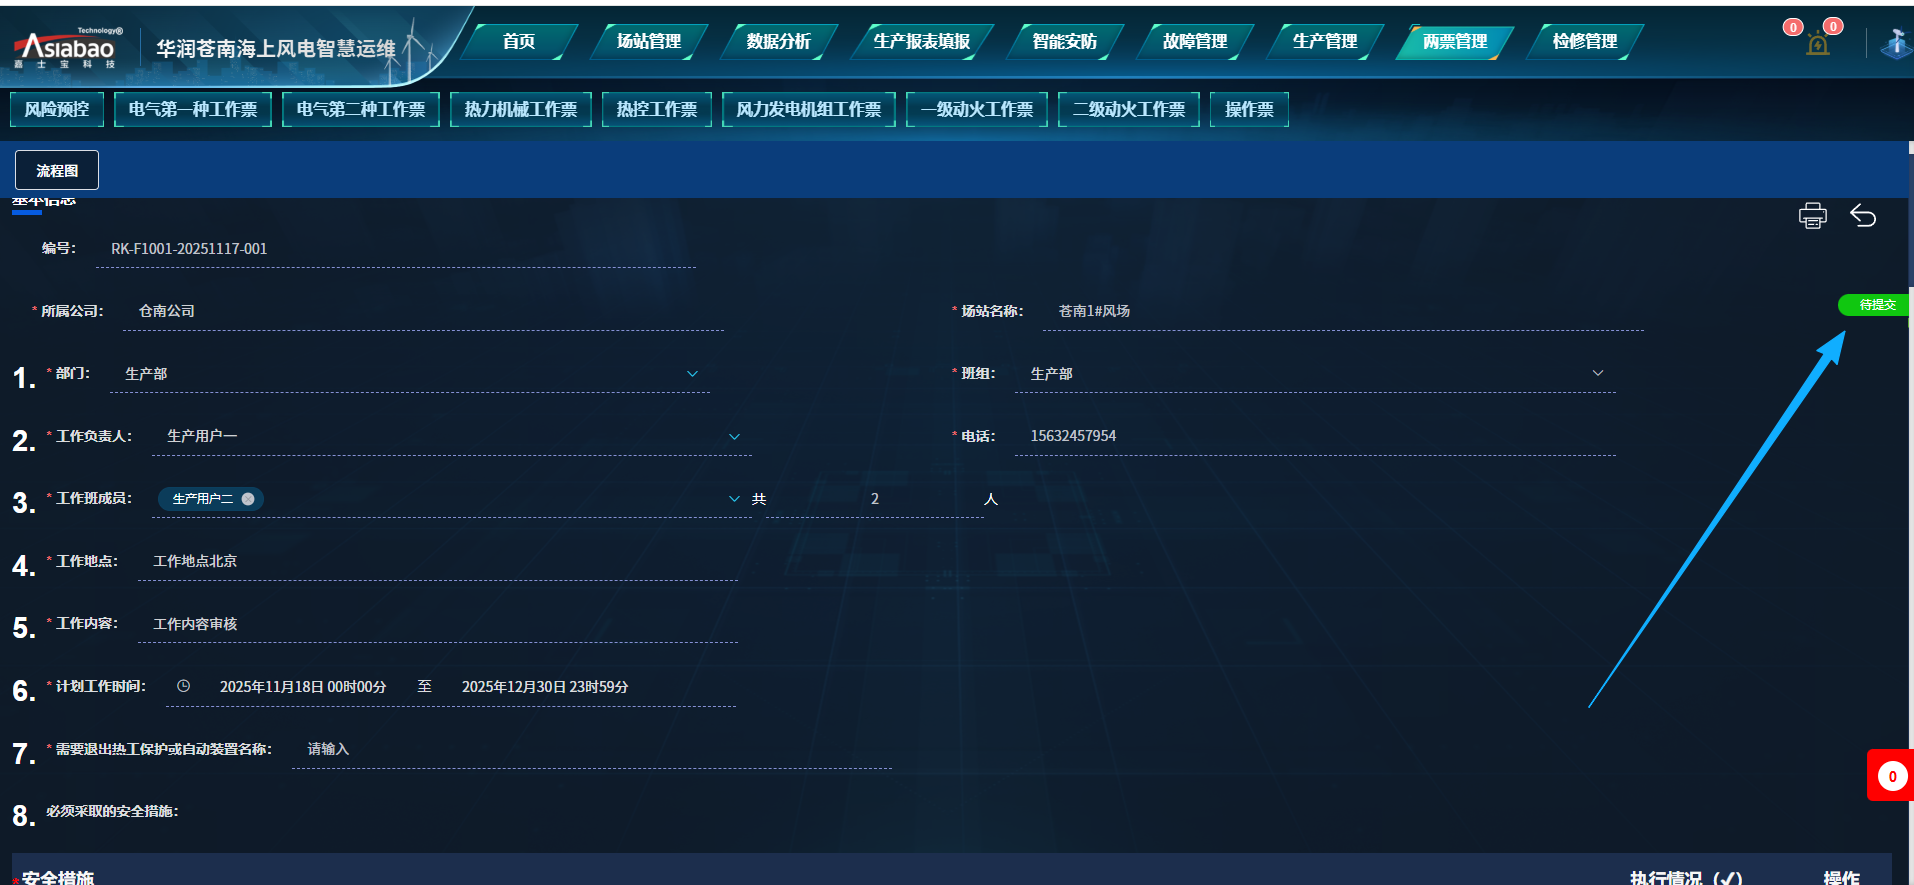Click the red floating badge showing 0

pyautogui.click(x=1891, y=776)
